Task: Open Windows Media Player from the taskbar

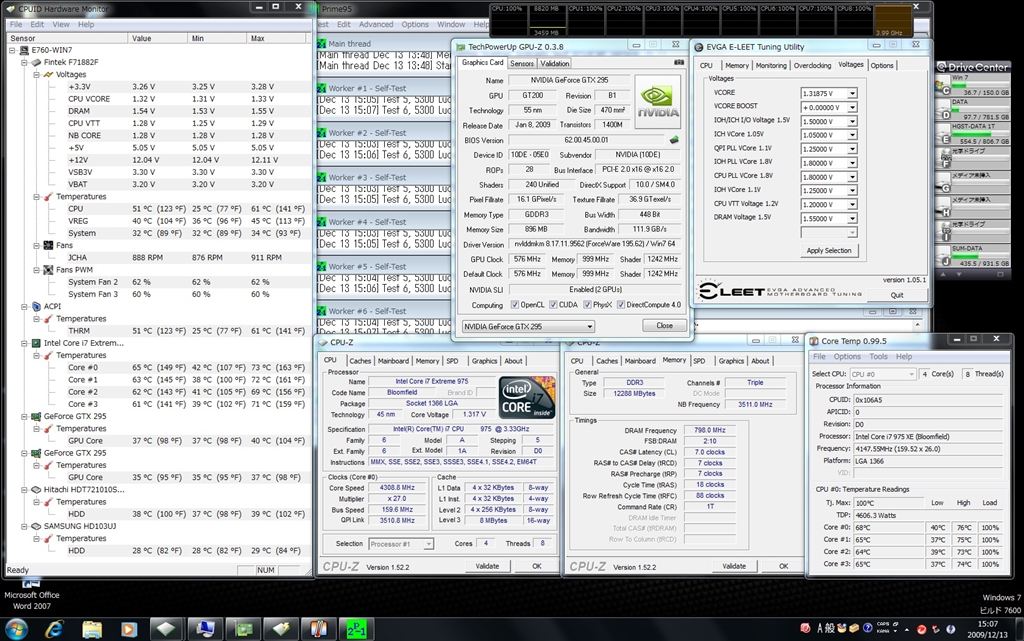Action: coord(129,628)
